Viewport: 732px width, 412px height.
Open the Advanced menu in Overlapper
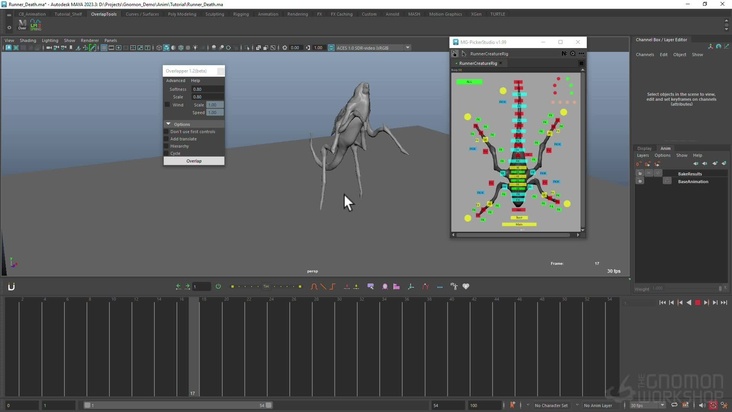175,81
